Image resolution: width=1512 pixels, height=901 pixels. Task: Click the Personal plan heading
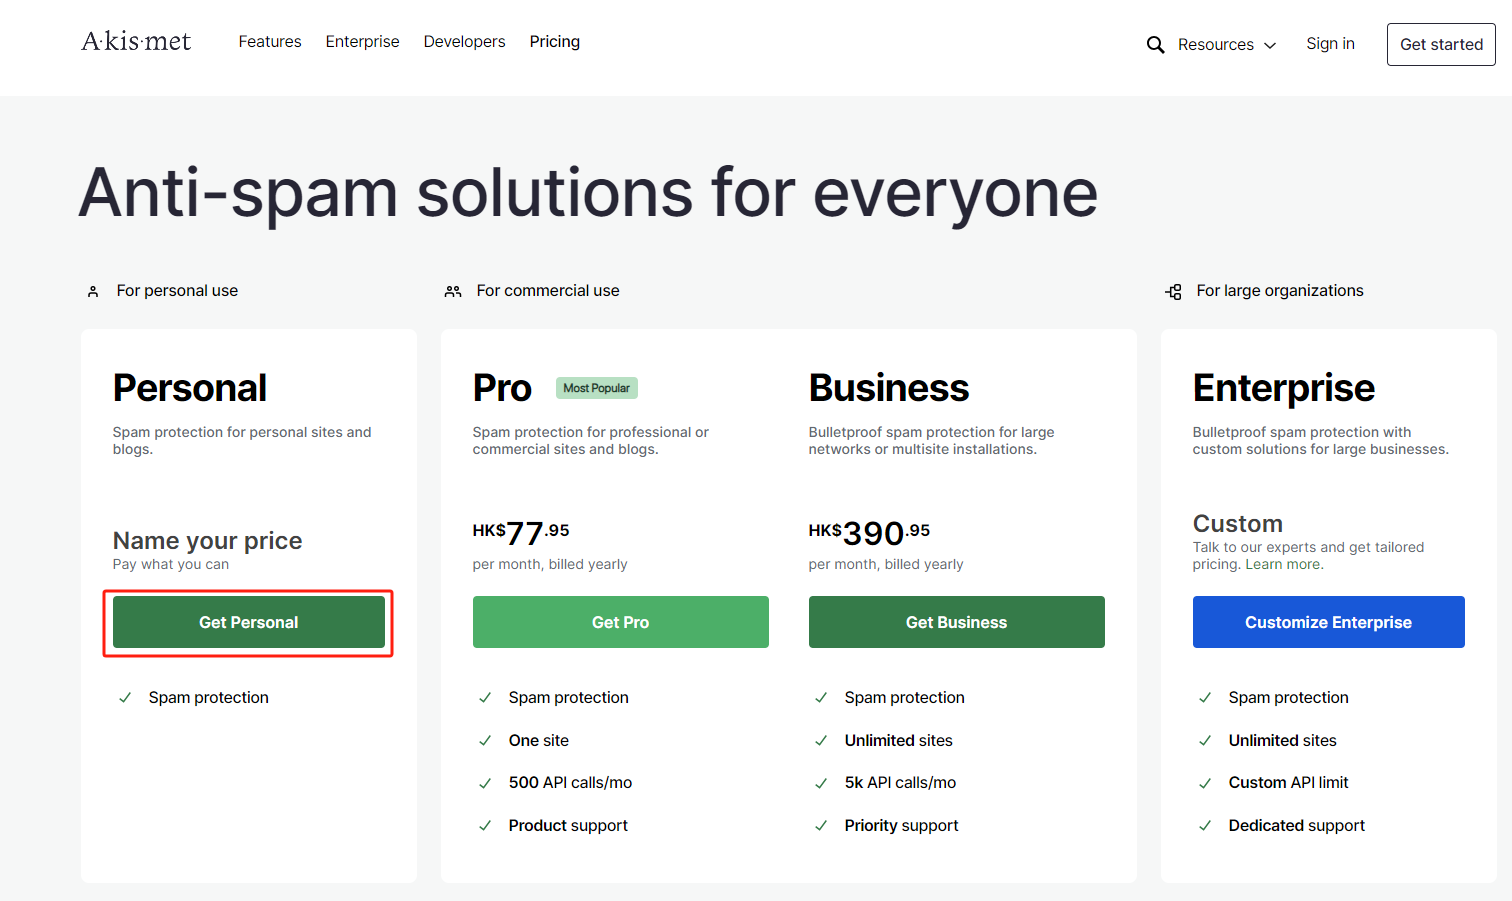pyautogui.click(x=190, y=388)
